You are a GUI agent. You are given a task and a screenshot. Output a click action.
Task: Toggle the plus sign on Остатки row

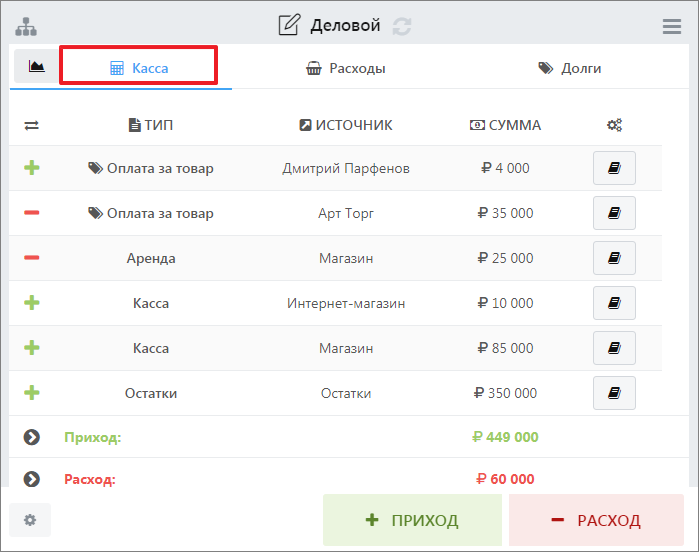click(x=31, y=393)
